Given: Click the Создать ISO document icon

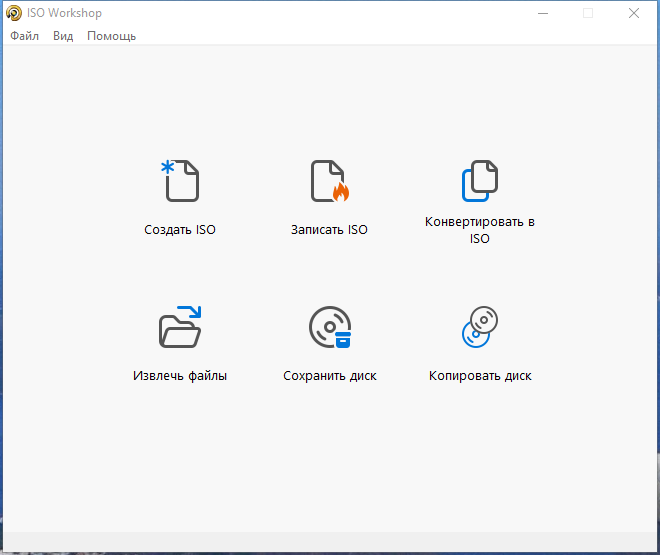Looking at the screenshot, I should (180, 181).
